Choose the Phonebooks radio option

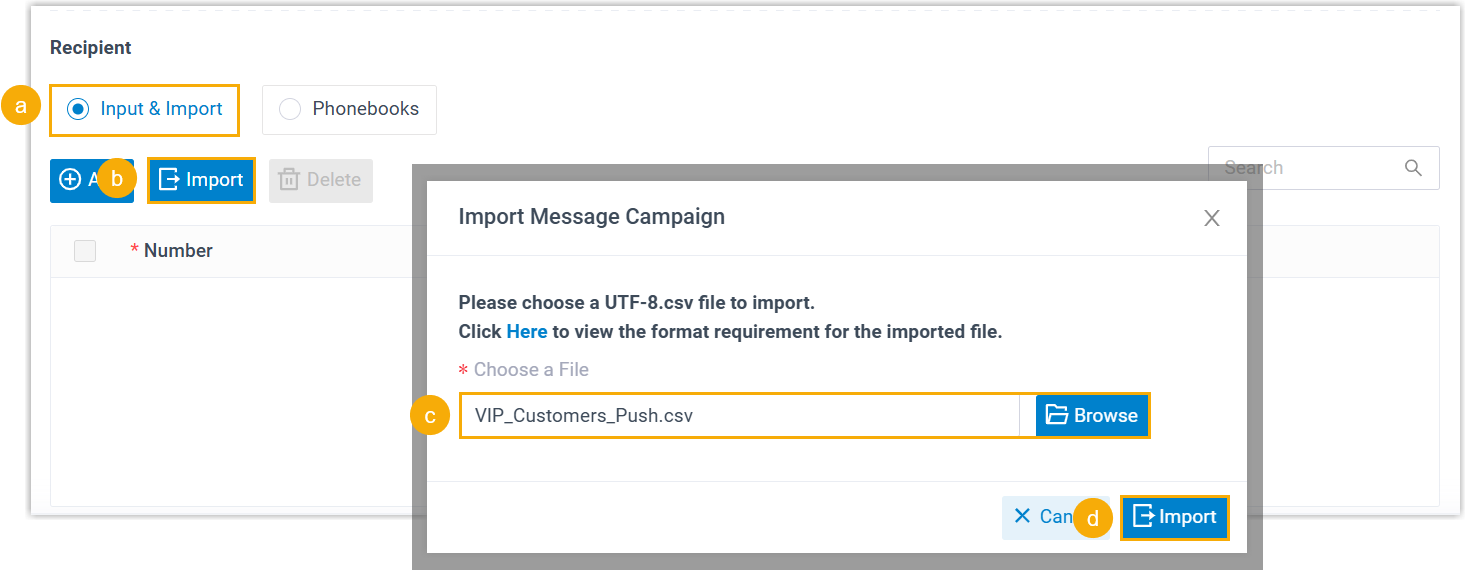290,109
